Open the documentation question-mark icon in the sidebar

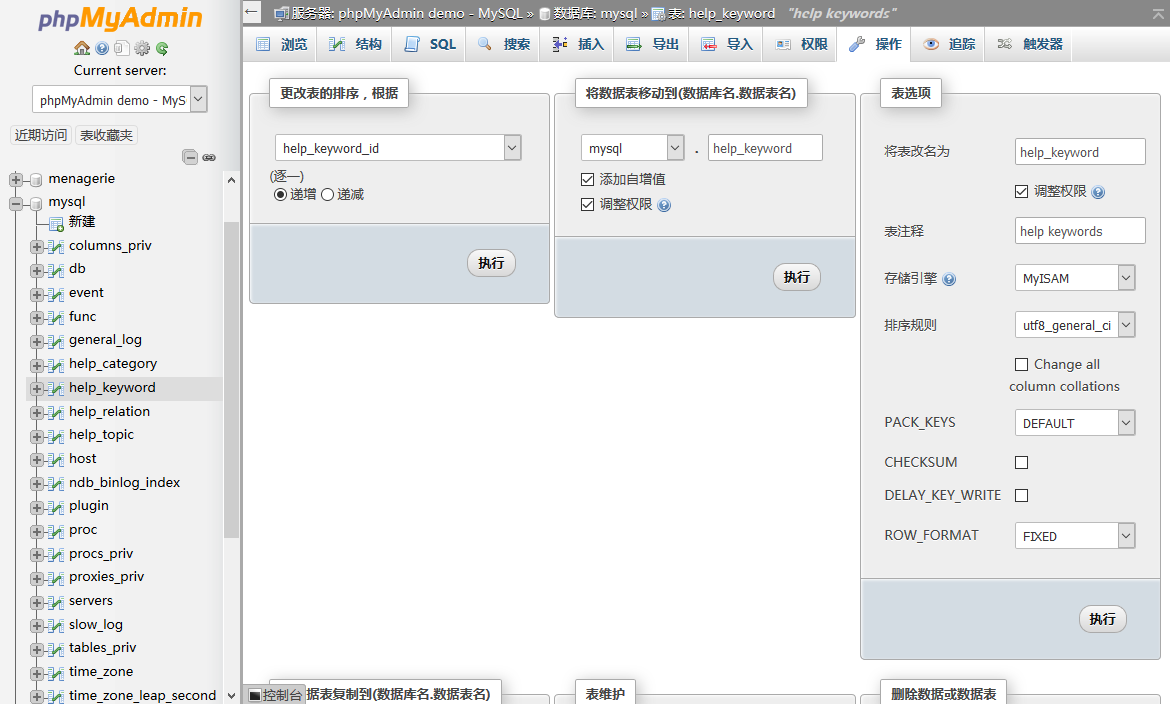102,48
